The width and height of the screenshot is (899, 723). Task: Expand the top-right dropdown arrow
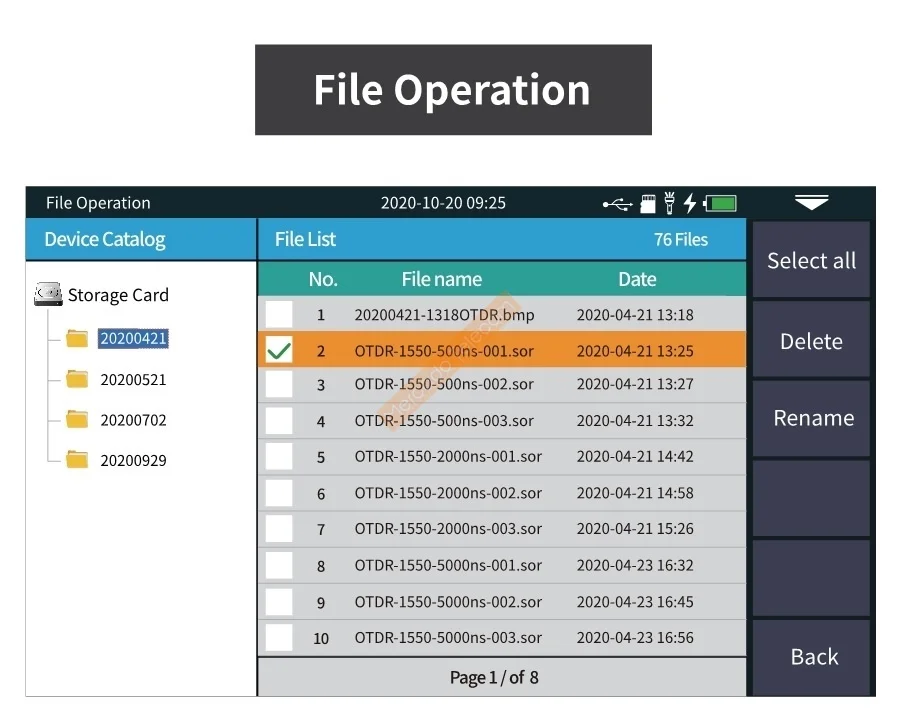coord(811,203)
